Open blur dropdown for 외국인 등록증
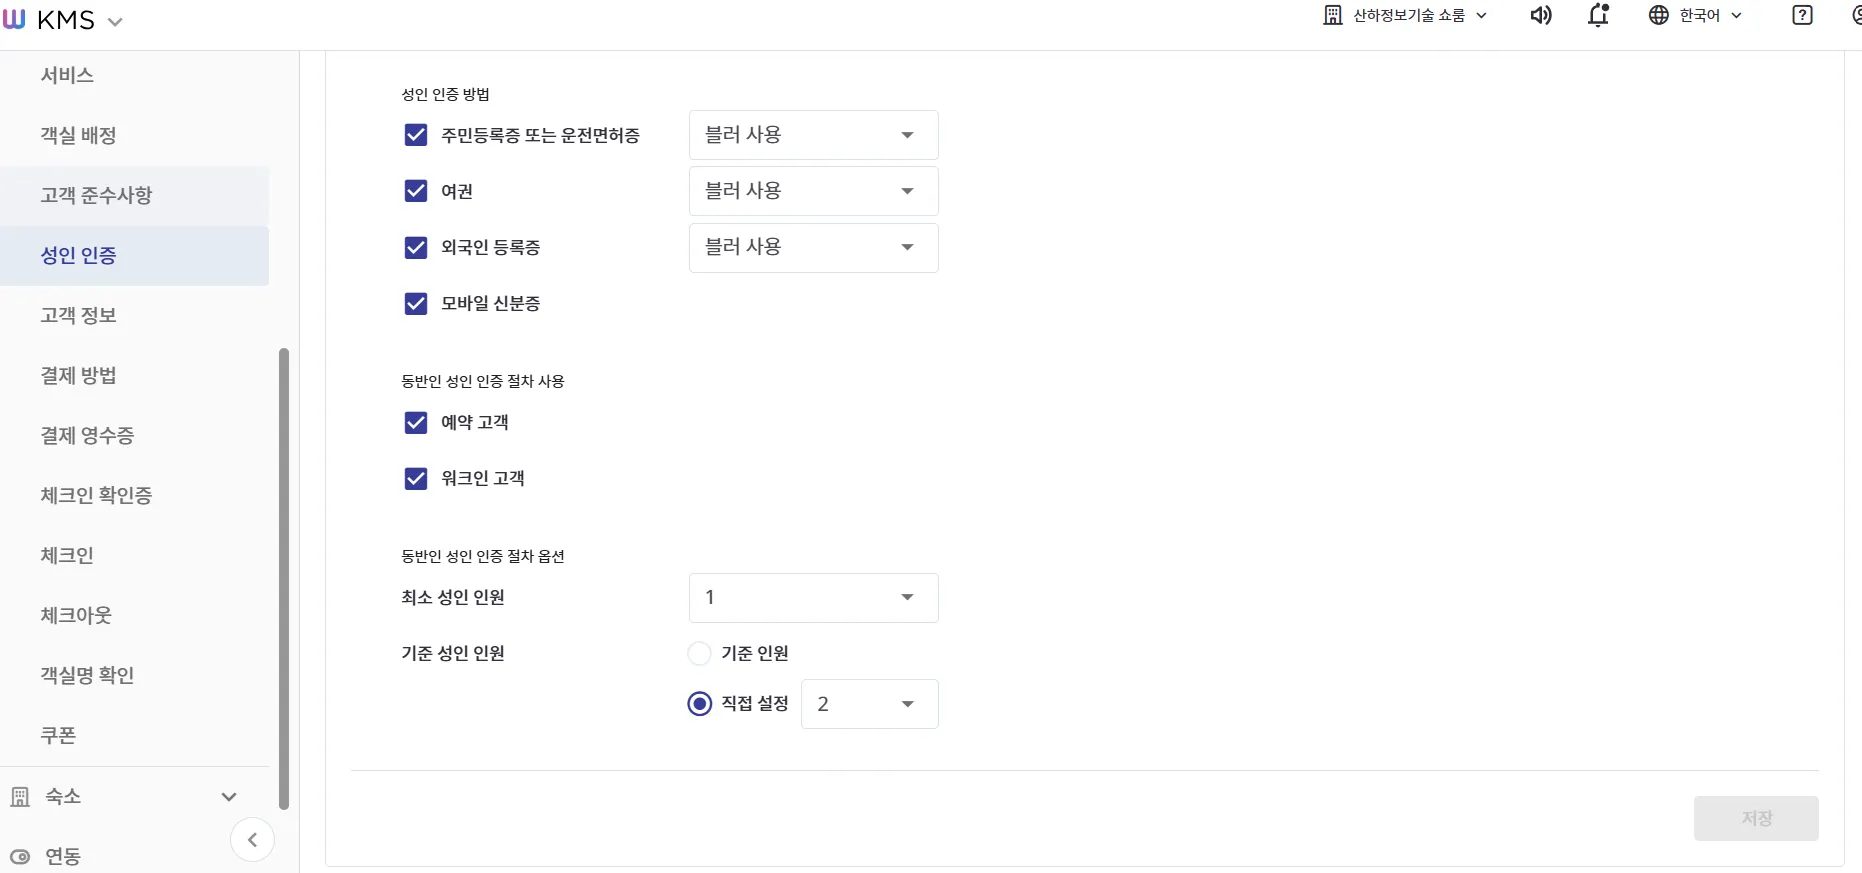This screenshot has width=1862, height=873. click(813, 248)
